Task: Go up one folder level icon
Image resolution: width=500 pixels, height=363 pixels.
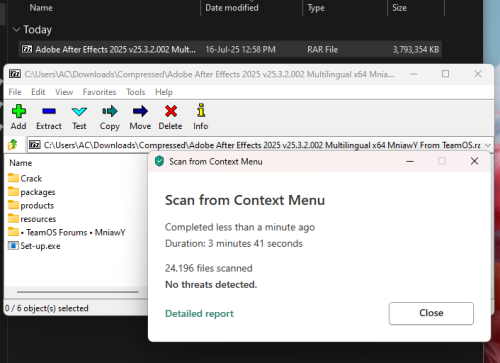Action: coord(13,145)
